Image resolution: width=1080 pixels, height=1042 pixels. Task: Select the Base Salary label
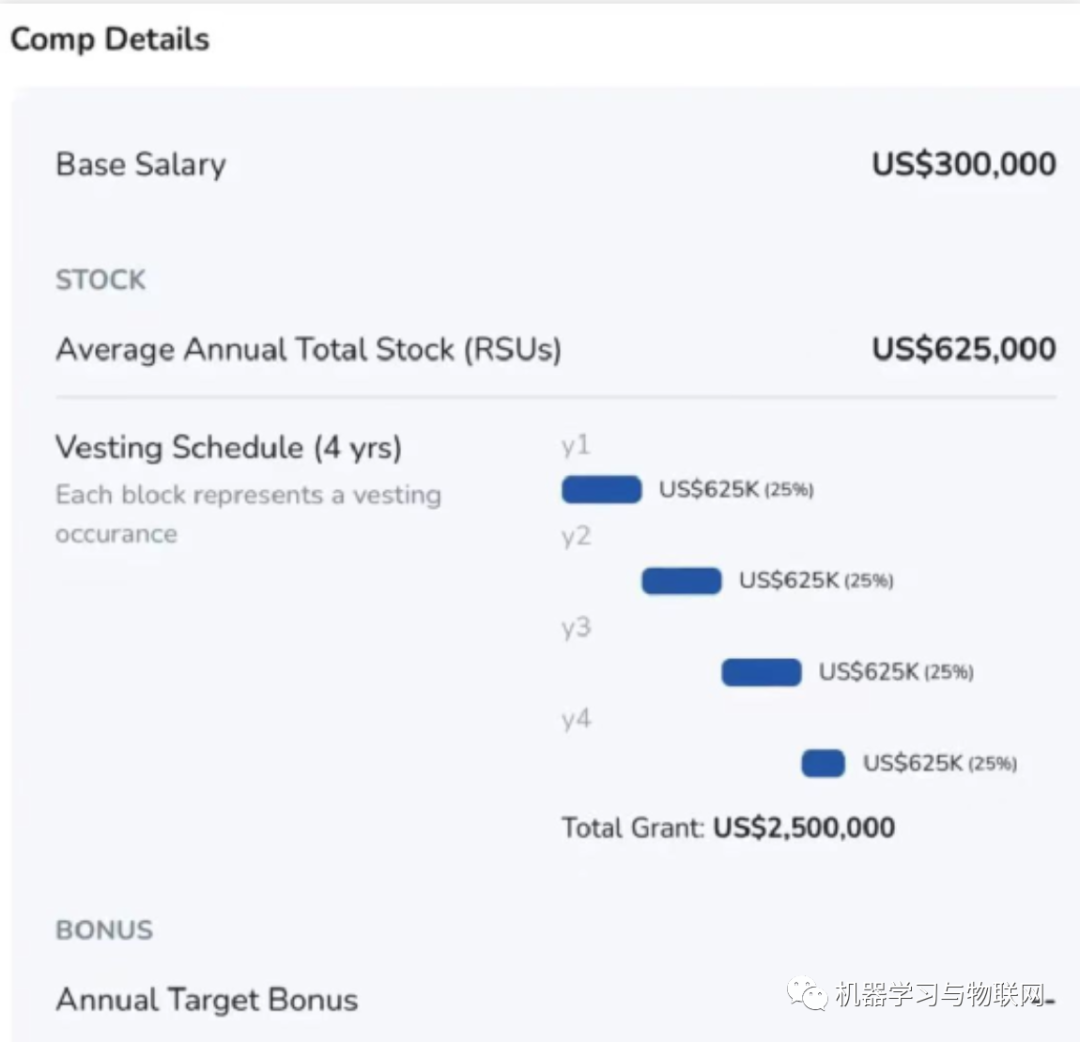tap(141, 164)
